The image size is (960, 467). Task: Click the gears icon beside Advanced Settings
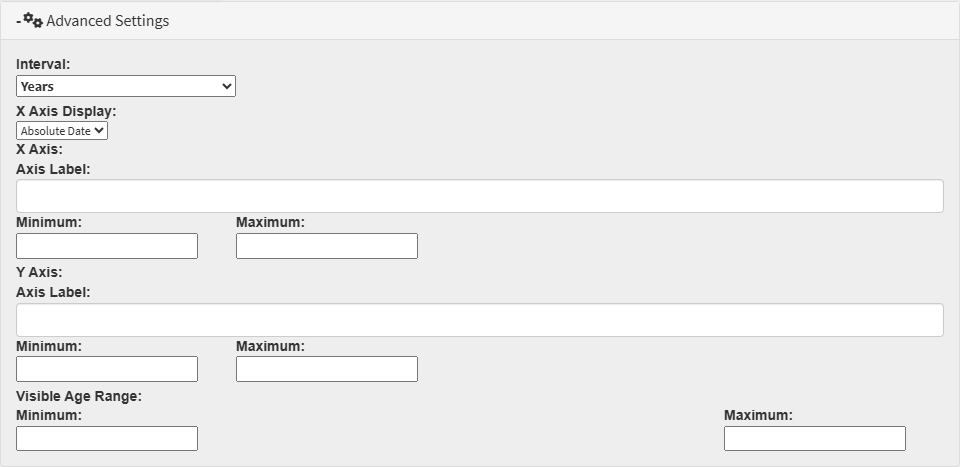tap(33, 20)
